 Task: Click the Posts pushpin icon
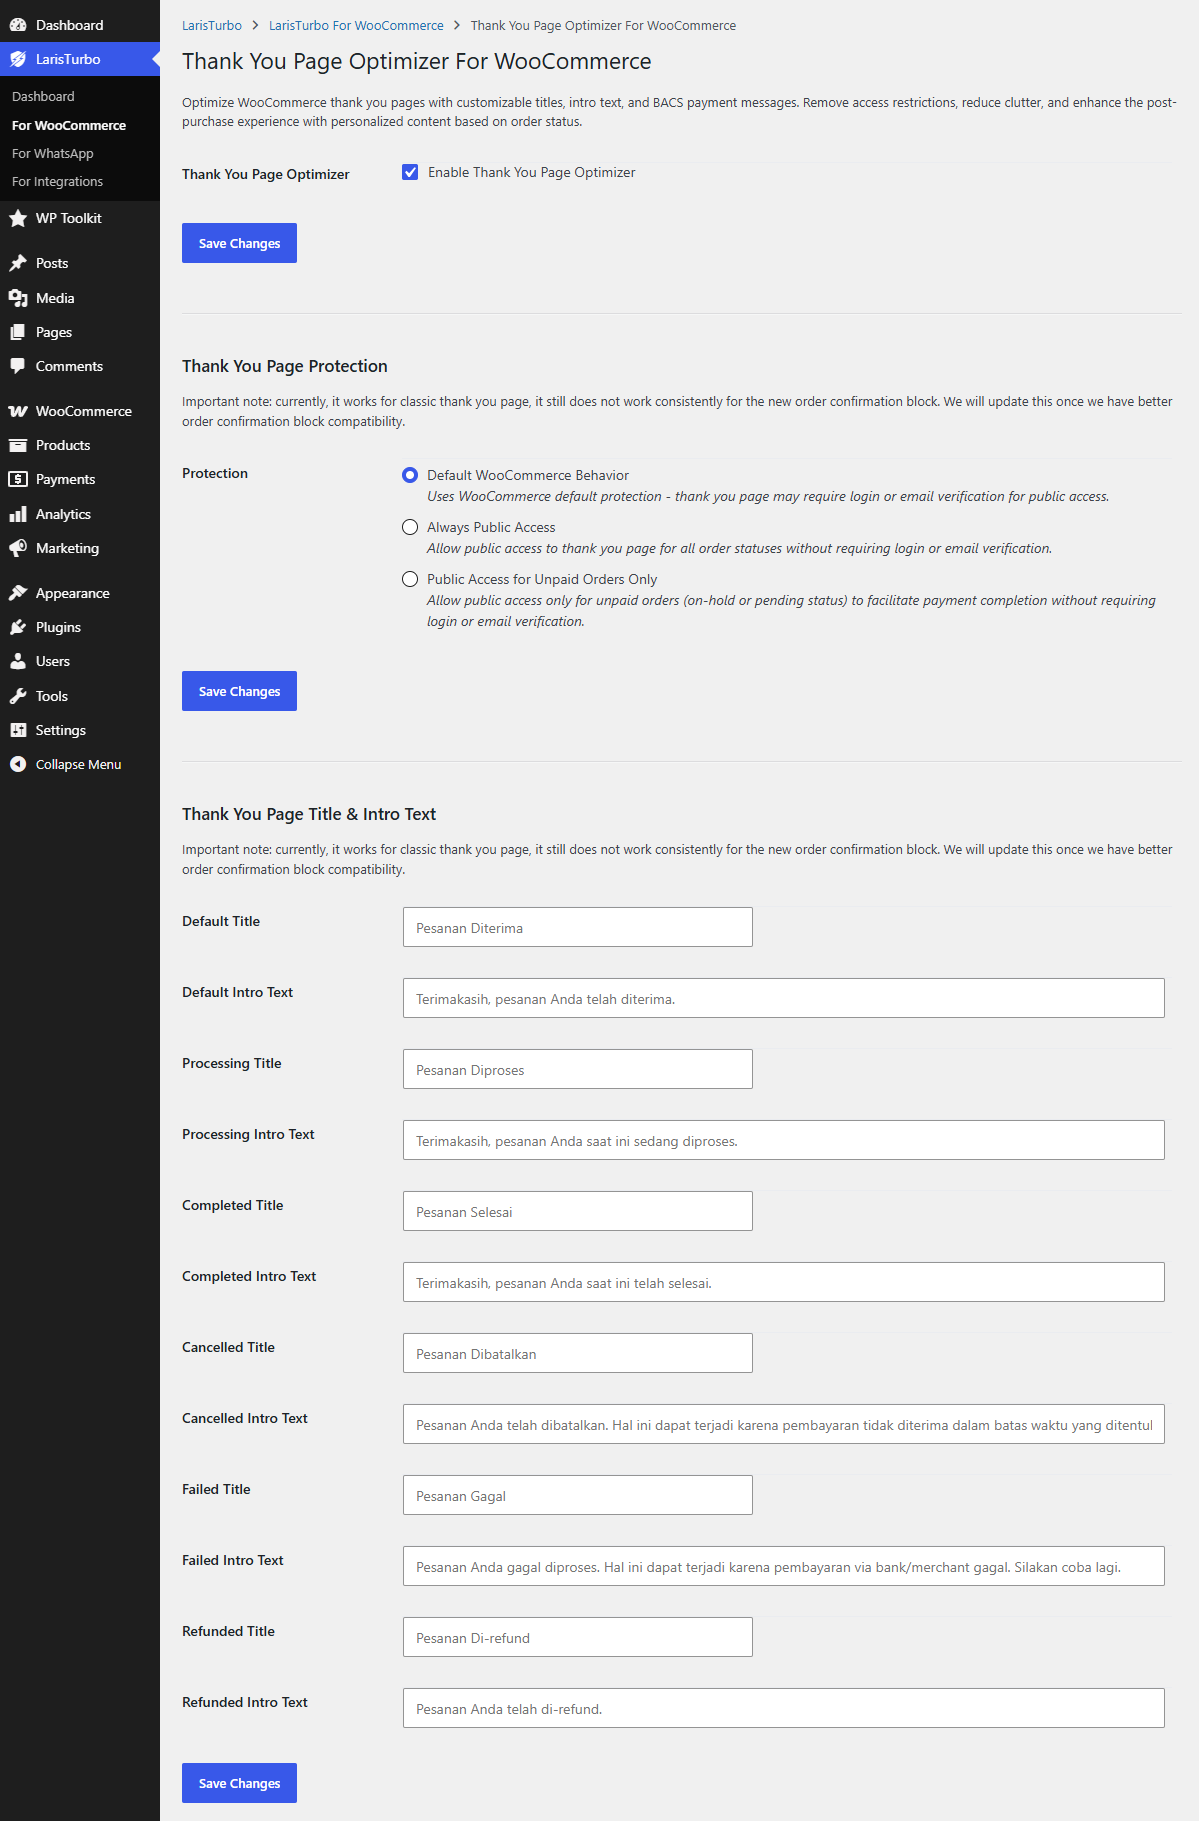pos(18,263)
